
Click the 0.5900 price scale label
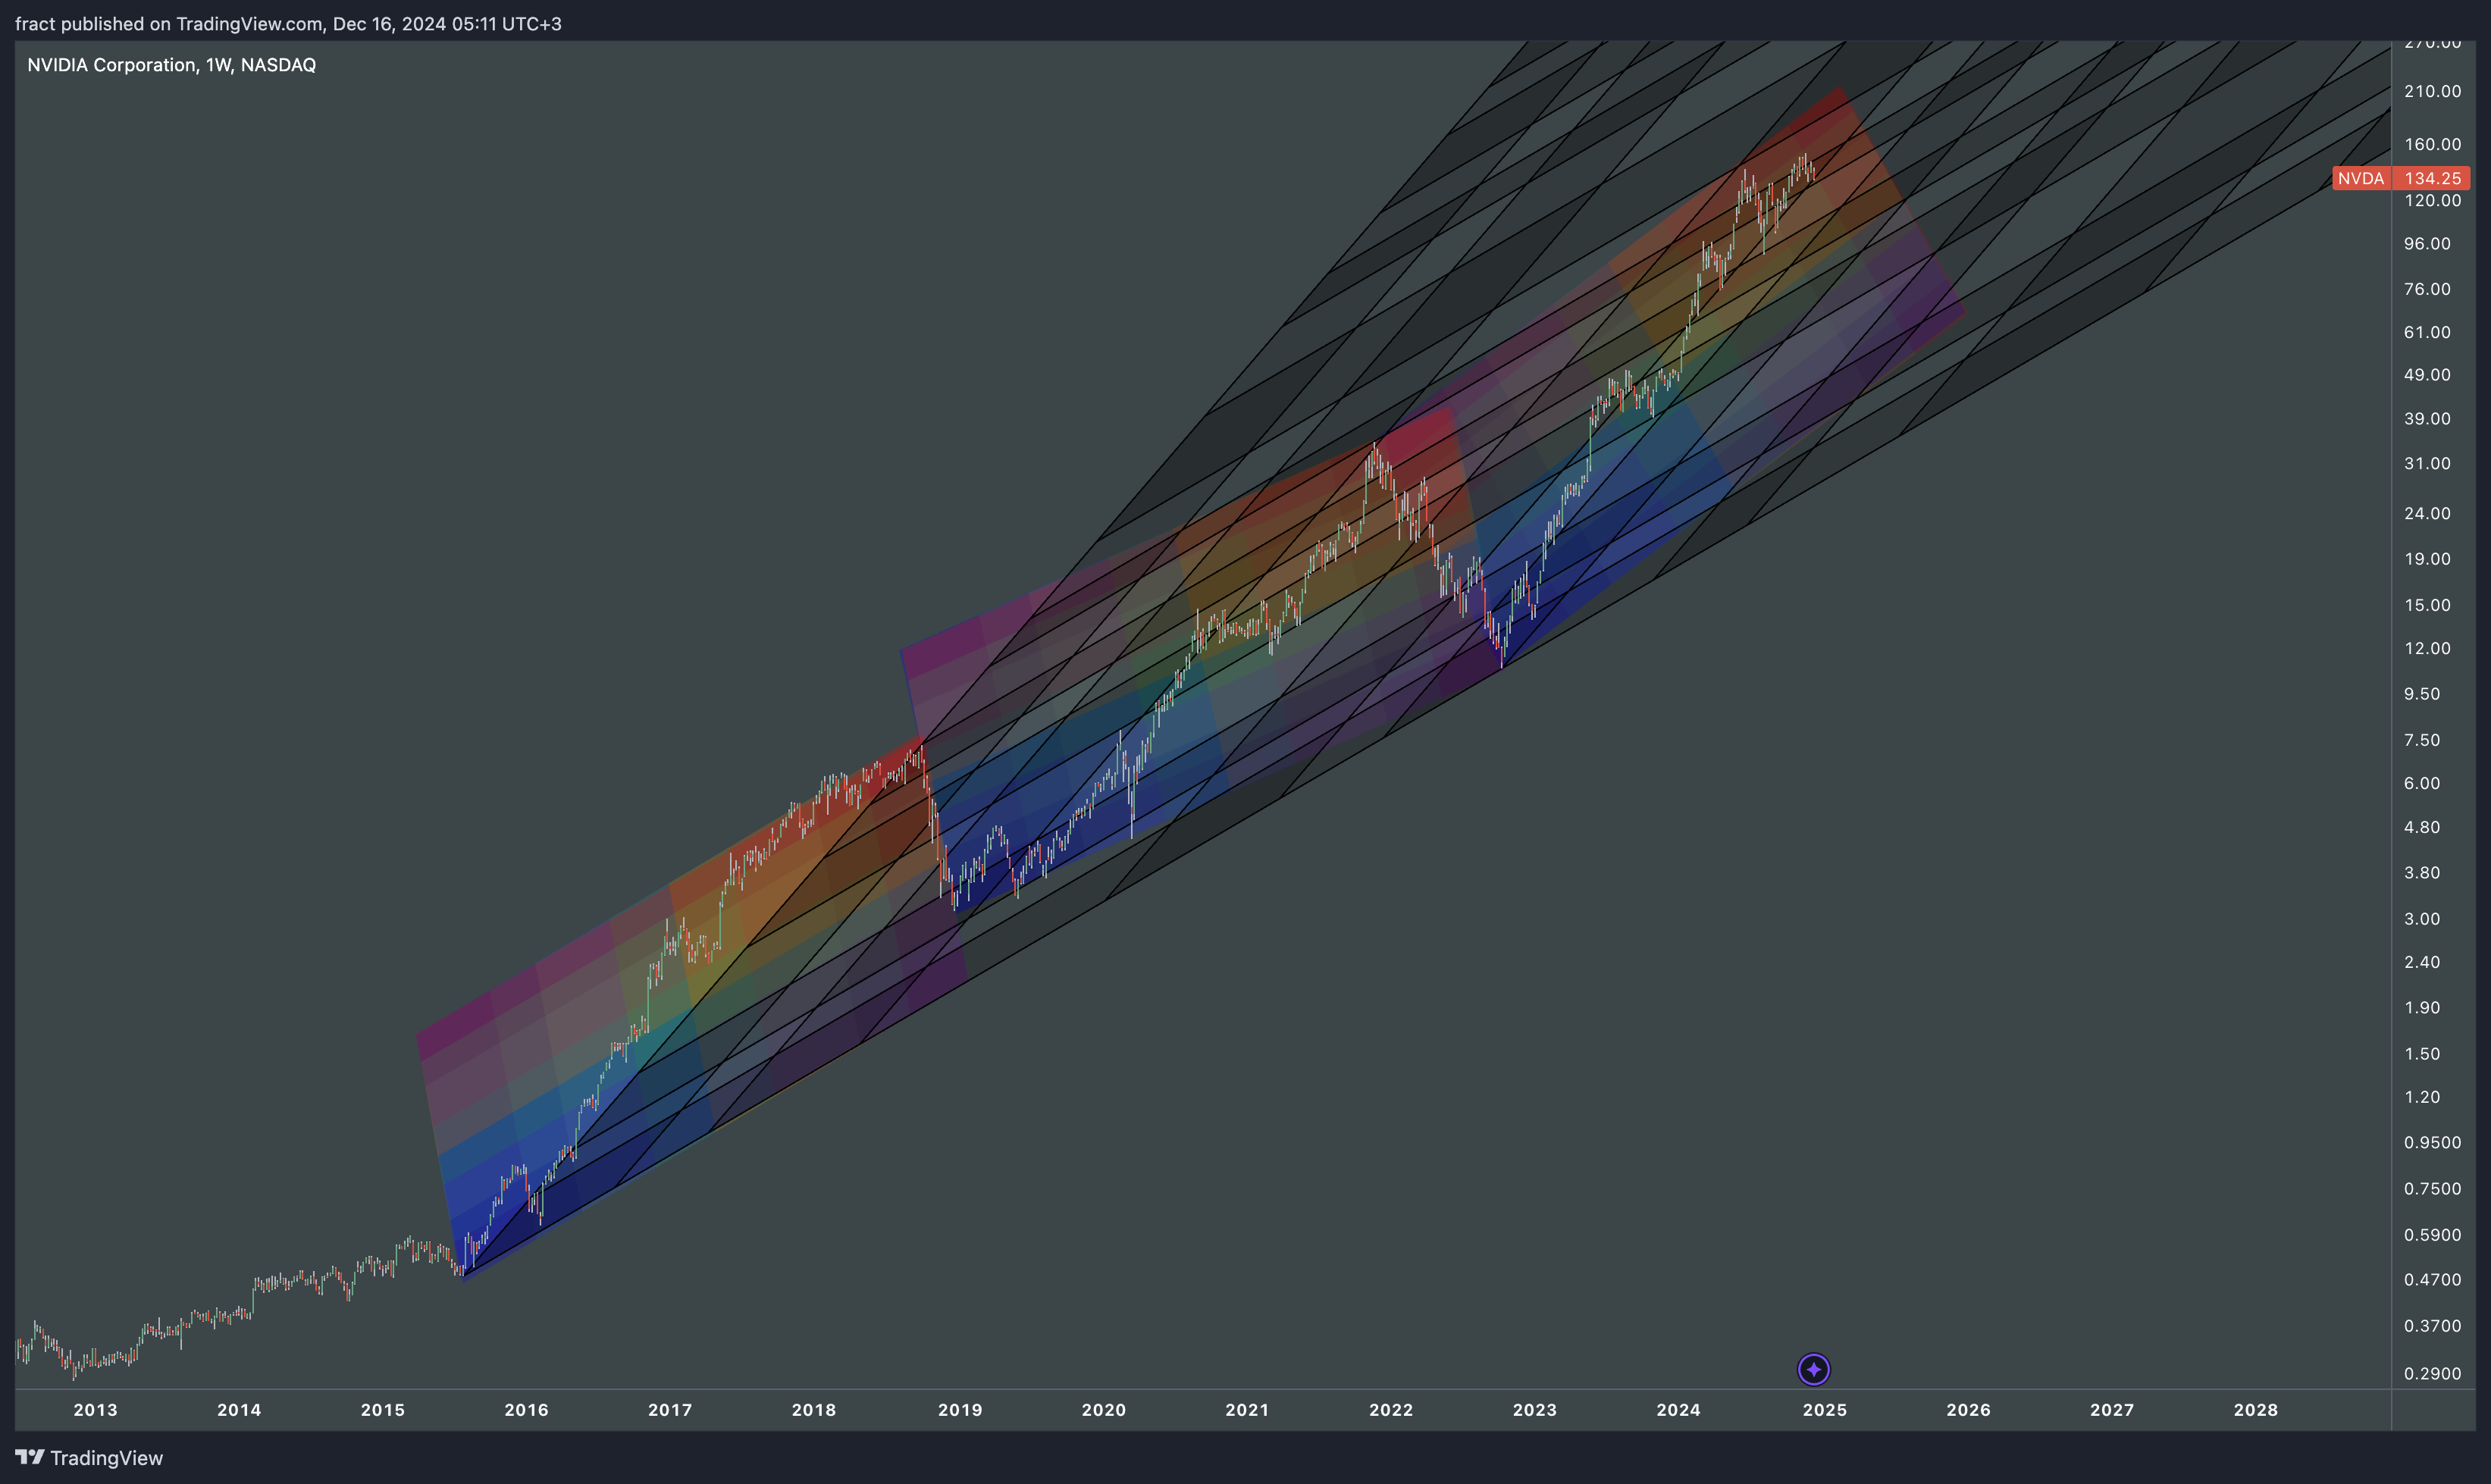coord(2433,1235)
